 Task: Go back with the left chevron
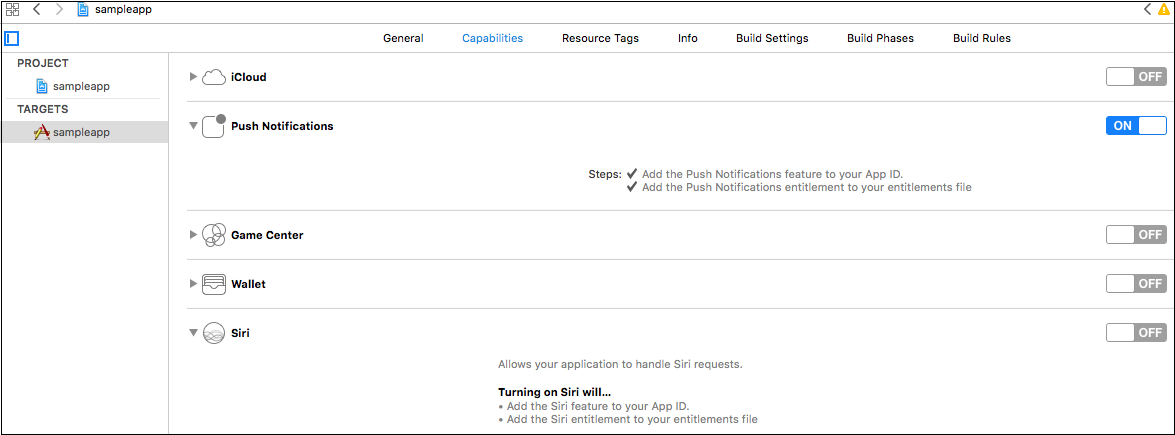click(x=37, y=10)
